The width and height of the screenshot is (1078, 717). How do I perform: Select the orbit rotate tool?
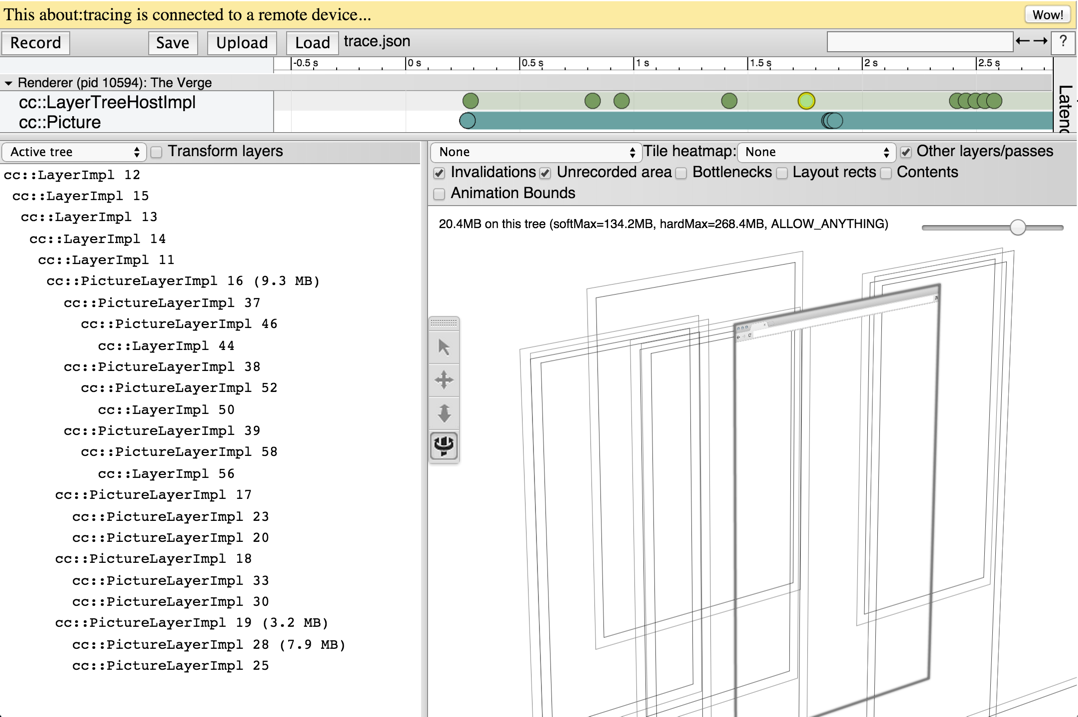click(x=444, y=445)
